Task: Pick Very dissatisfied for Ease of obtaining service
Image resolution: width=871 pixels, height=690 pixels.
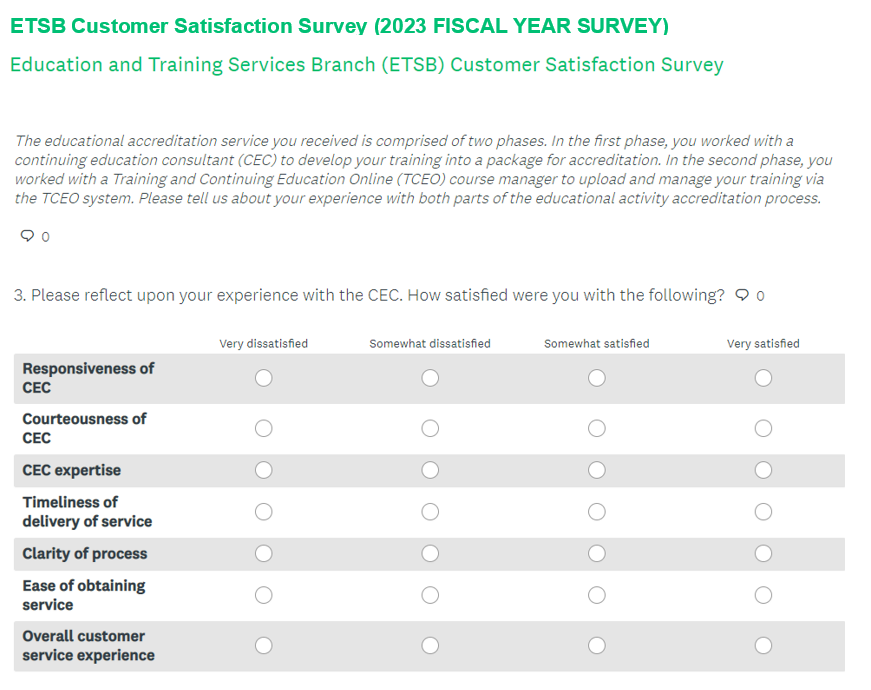Action: 263,595
